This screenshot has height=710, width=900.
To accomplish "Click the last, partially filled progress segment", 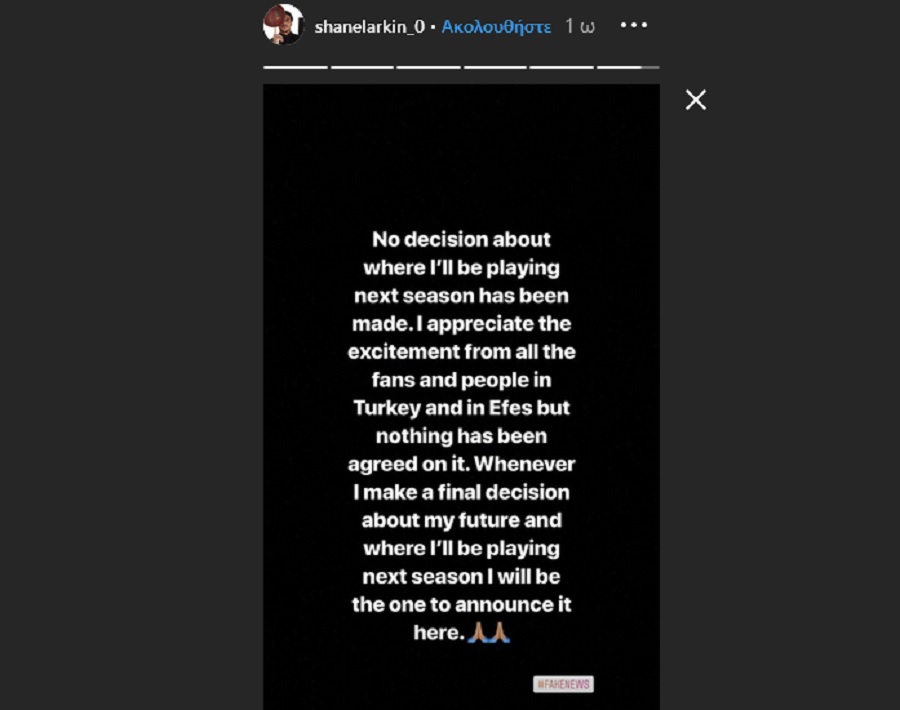I will (x=628, y=67).
